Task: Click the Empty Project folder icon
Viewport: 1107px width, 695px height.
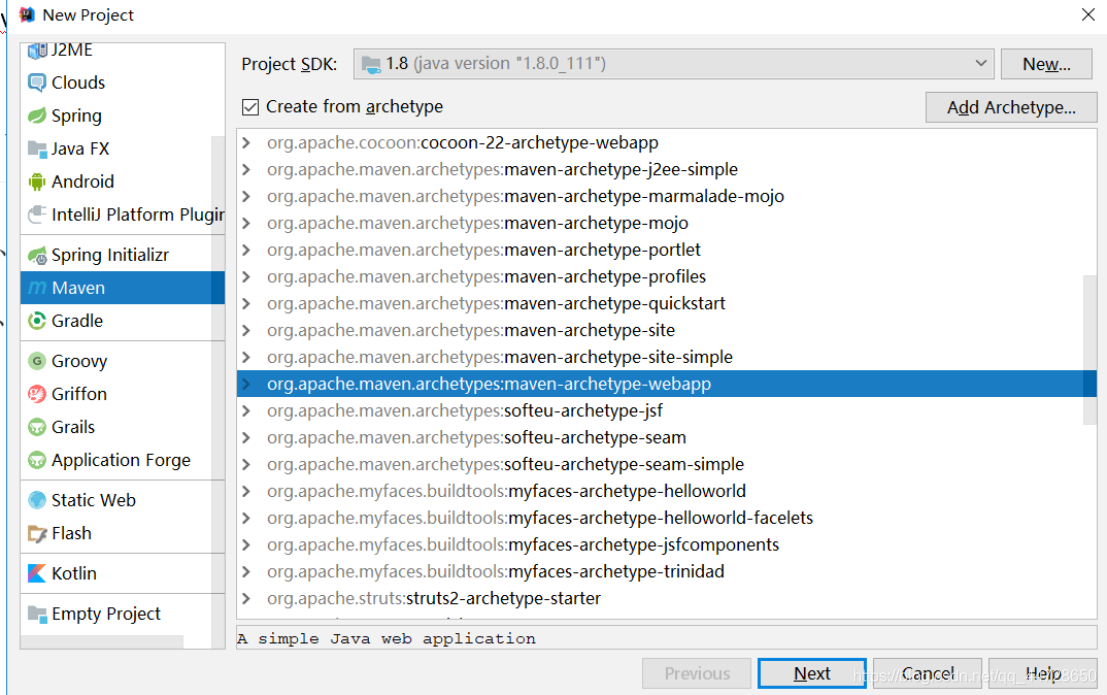Action: pyautogui.click(x=37, y=613)
